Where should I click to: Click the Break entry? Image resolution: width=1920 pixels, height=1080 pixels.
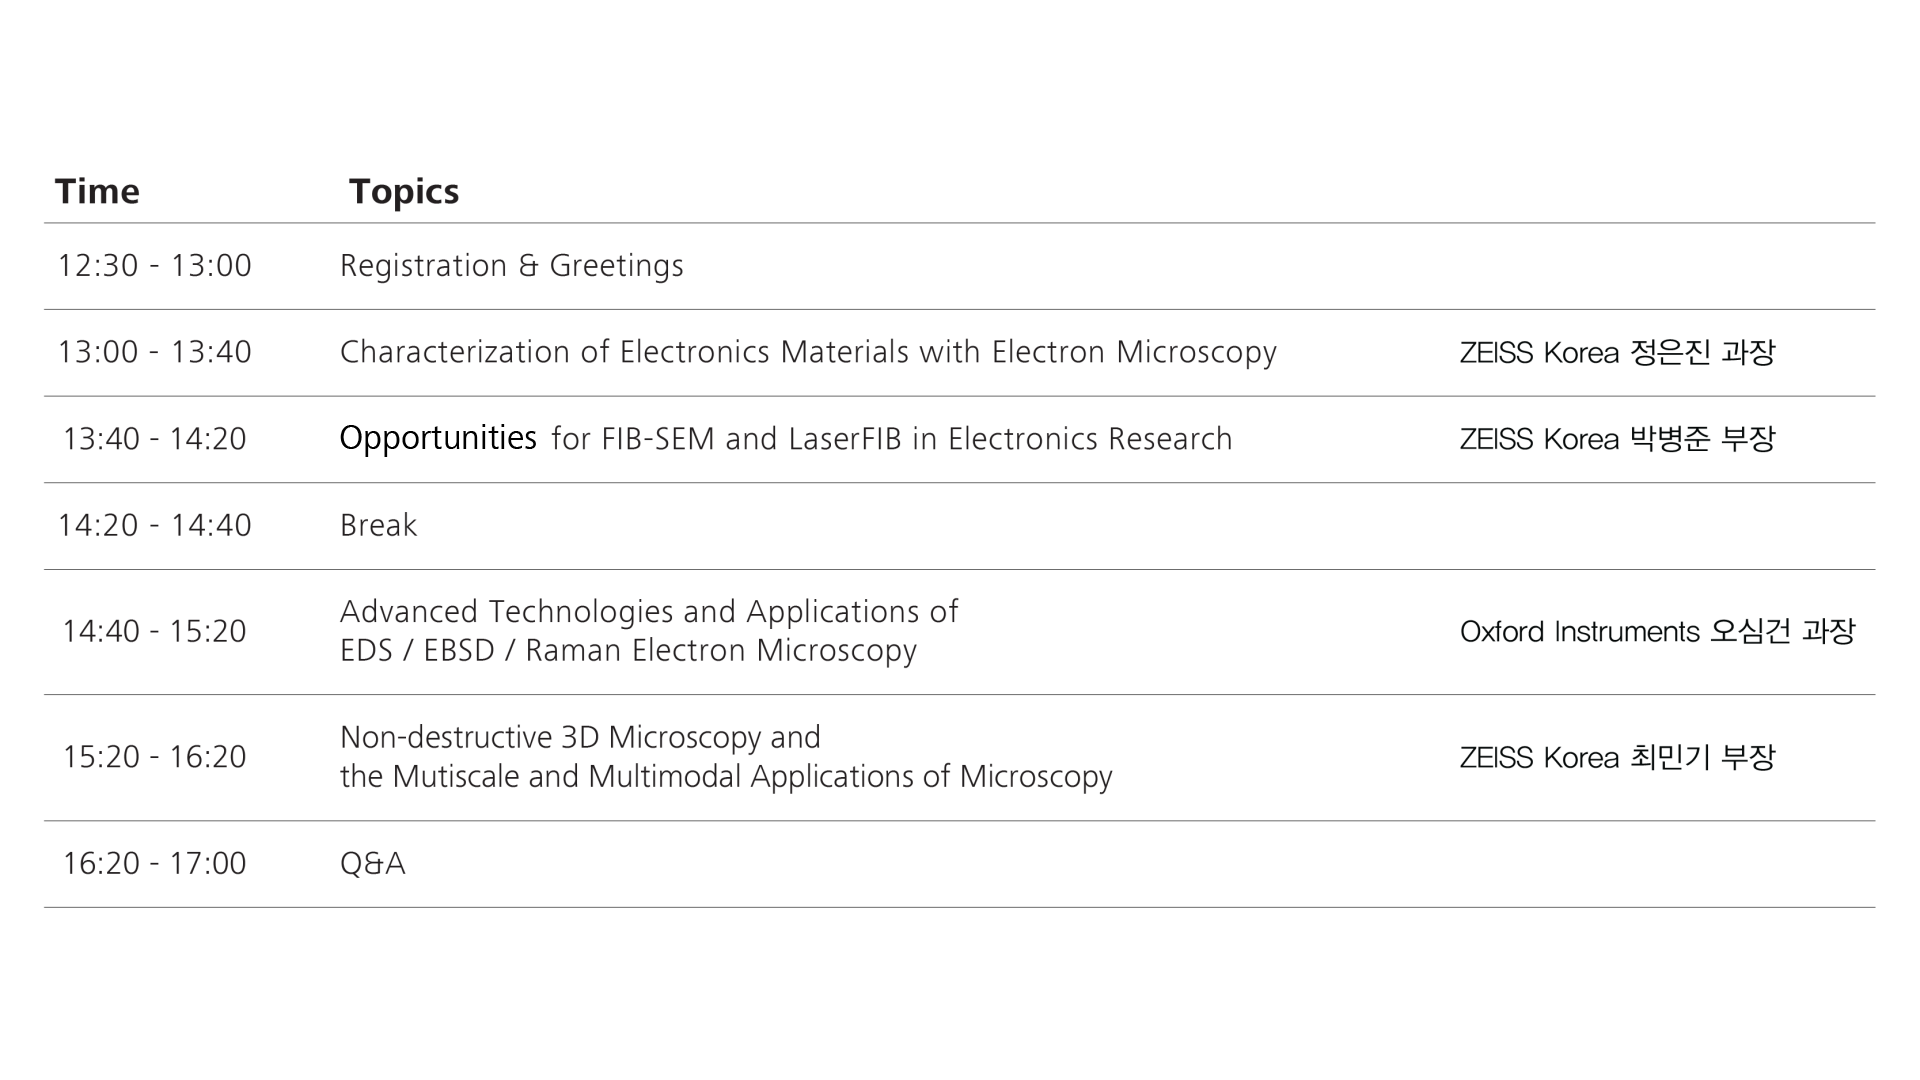tap(378, 525)
